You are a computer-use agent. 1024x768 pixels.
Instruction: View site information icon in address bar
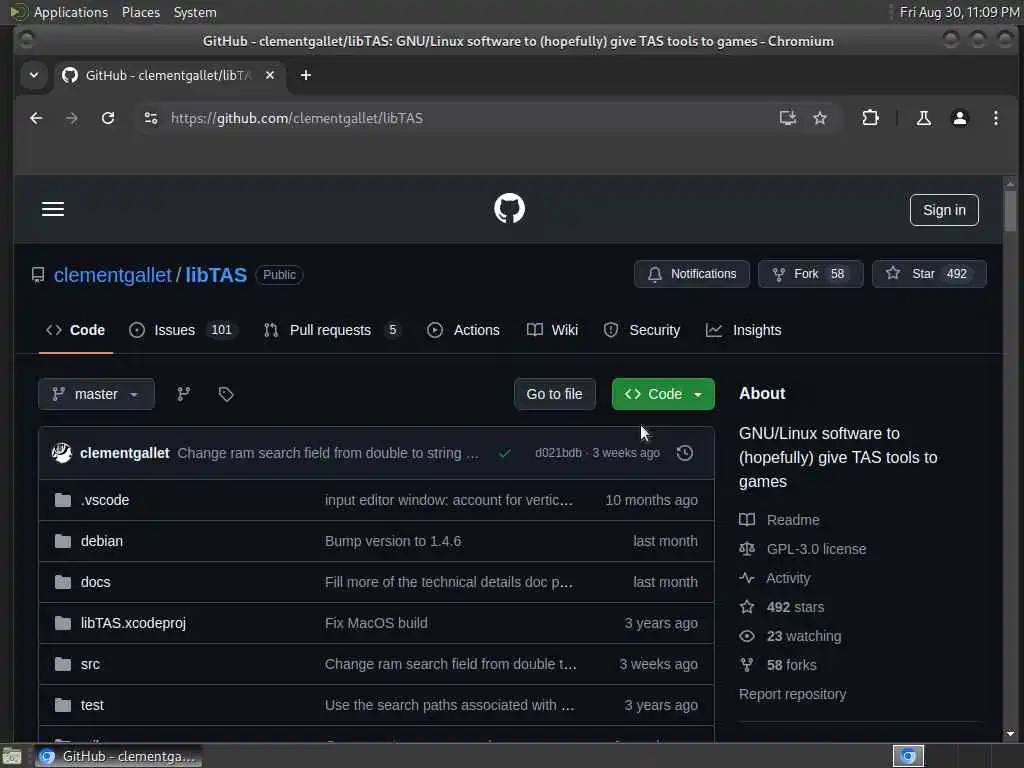point(151,118)
